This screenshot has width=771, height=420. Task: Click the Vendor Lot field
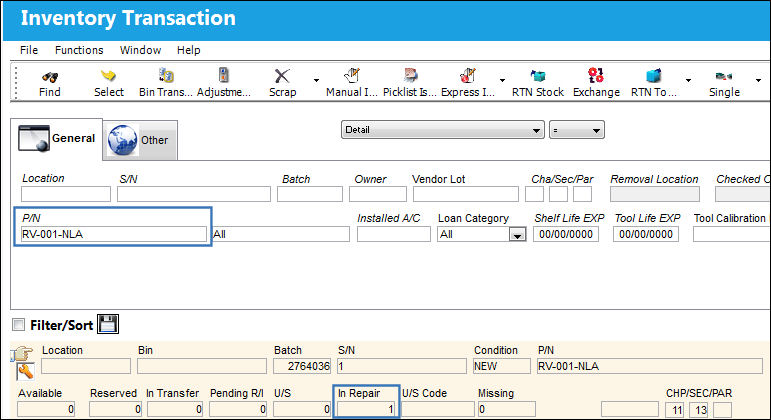click(466, 194)
